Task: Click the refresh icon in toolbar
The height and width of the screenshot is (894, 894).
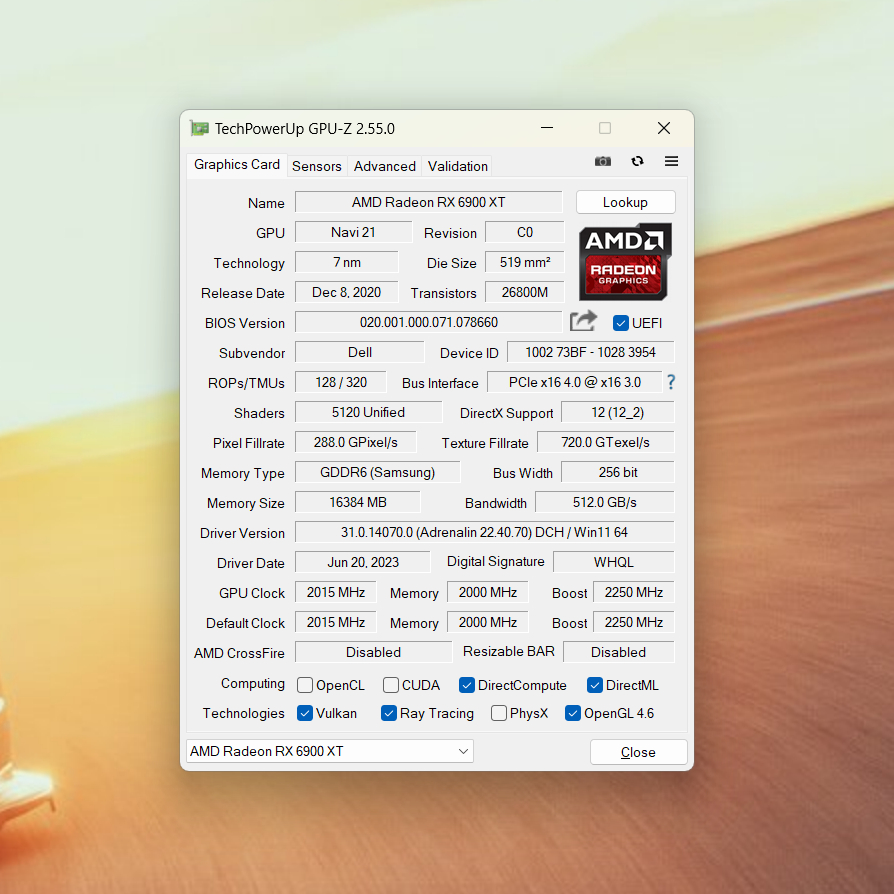Action: click(637, 161)
